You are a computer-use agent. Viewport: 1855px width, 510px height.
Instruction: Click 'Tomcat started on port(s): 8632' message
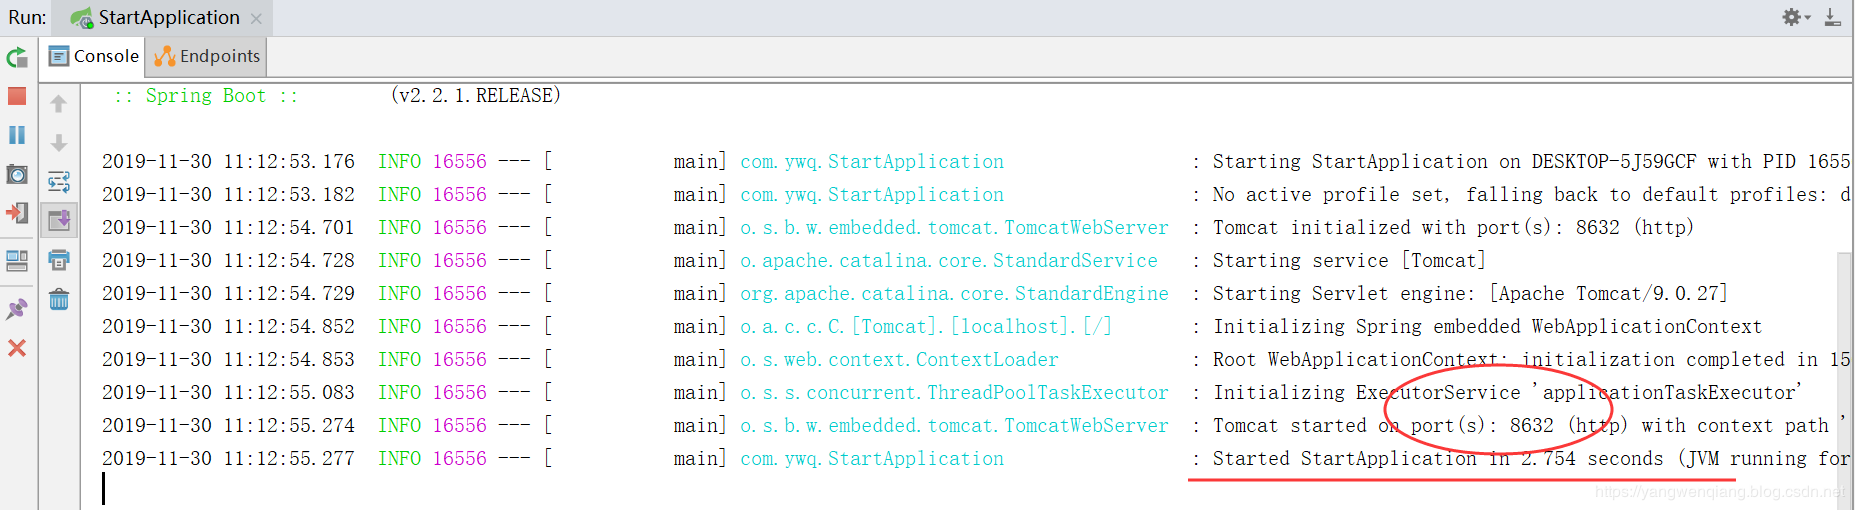[x=1529, y=425]
